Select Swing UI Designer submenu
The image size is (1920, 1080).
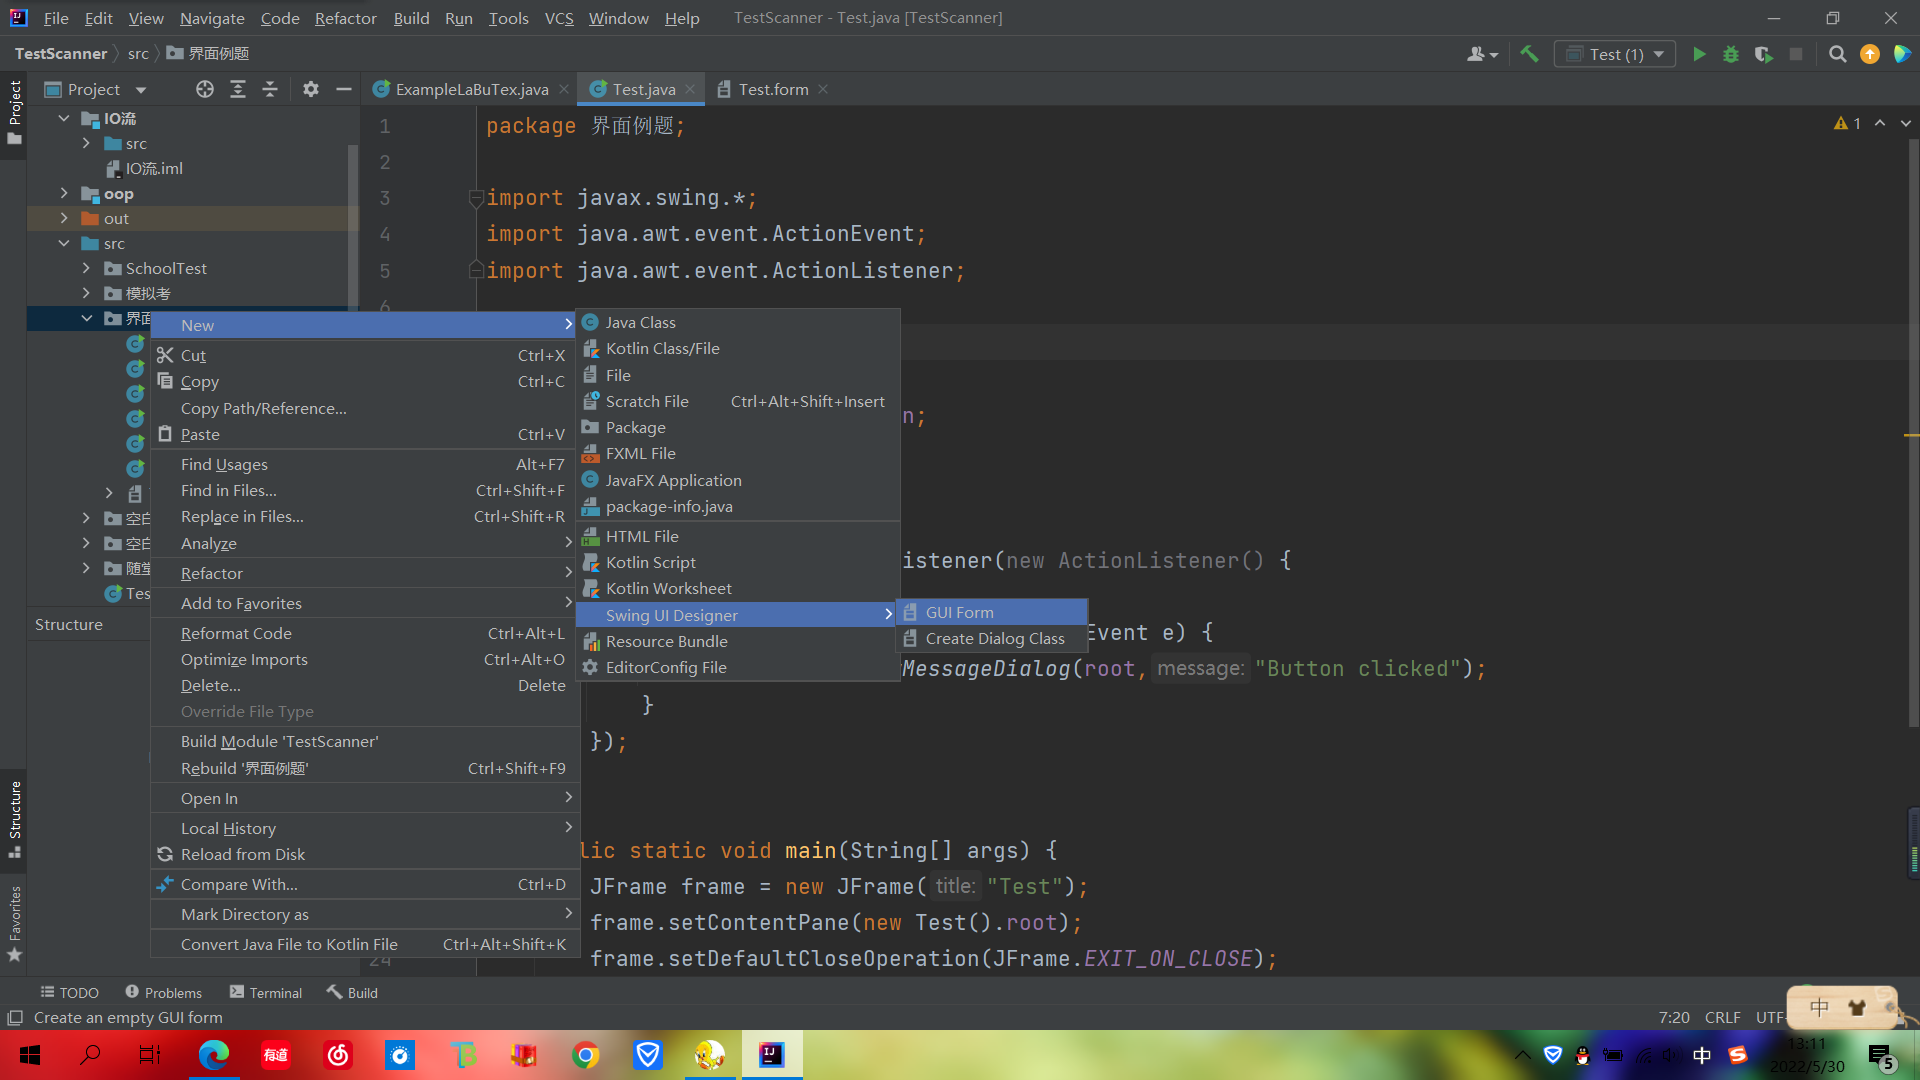(738, 615)
